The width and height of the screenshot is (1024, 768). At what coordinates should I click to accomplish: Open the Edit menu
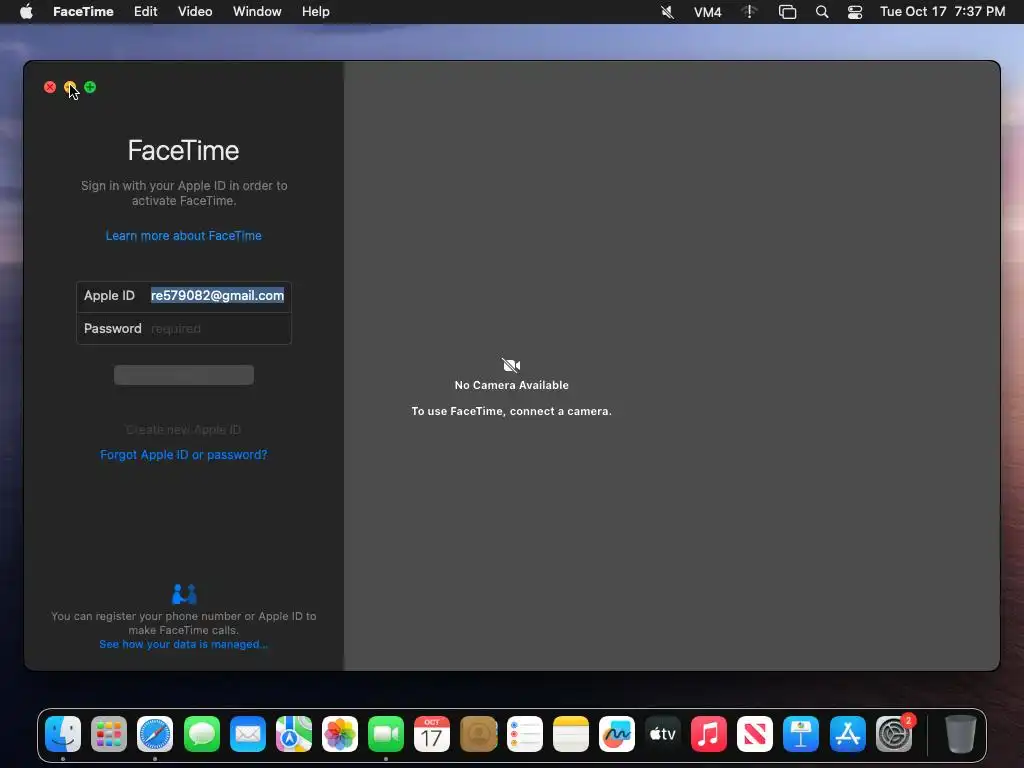(146, 12)
